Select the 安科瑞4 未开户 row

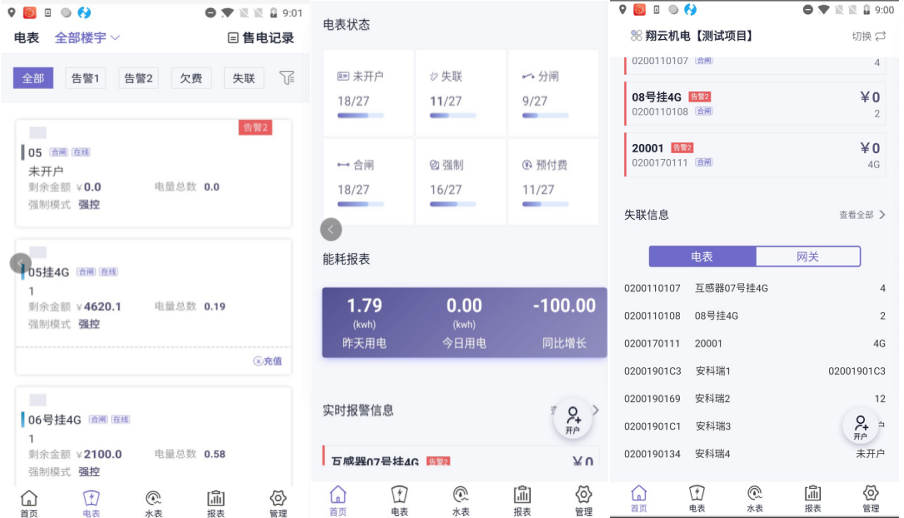click(755, 454)
